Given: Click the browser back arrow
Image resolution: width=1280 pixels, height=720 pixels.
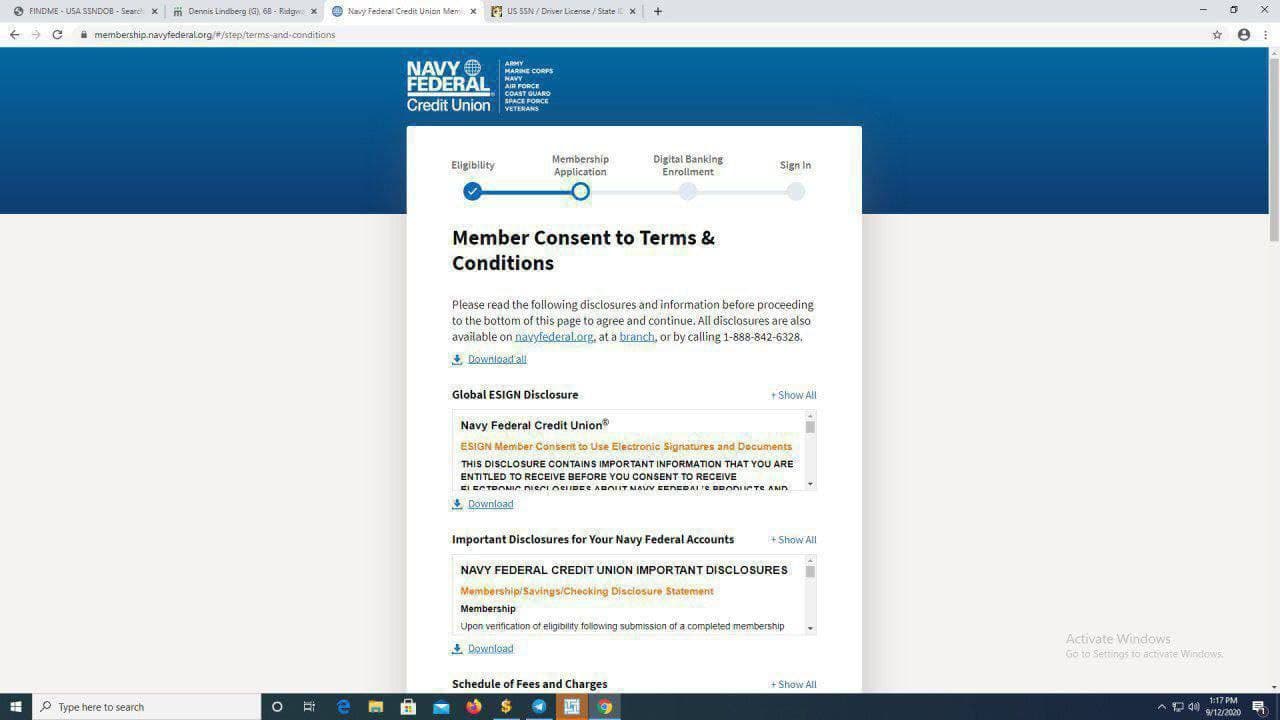Looking at the screenshot, I should (x=14, y=34).
